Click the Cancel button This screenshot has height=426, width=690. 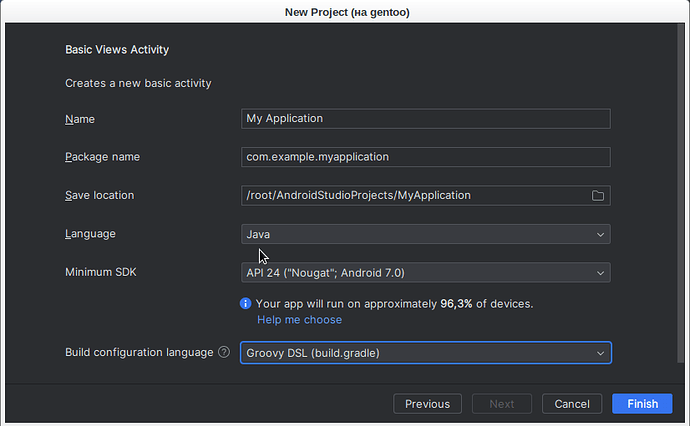click(x=572, y=404)
